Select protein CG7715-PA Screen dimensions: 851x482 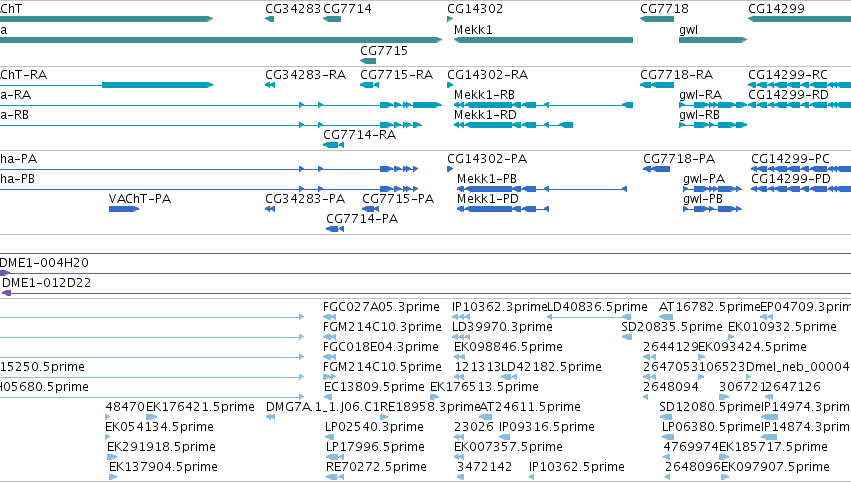click(398, 199)
